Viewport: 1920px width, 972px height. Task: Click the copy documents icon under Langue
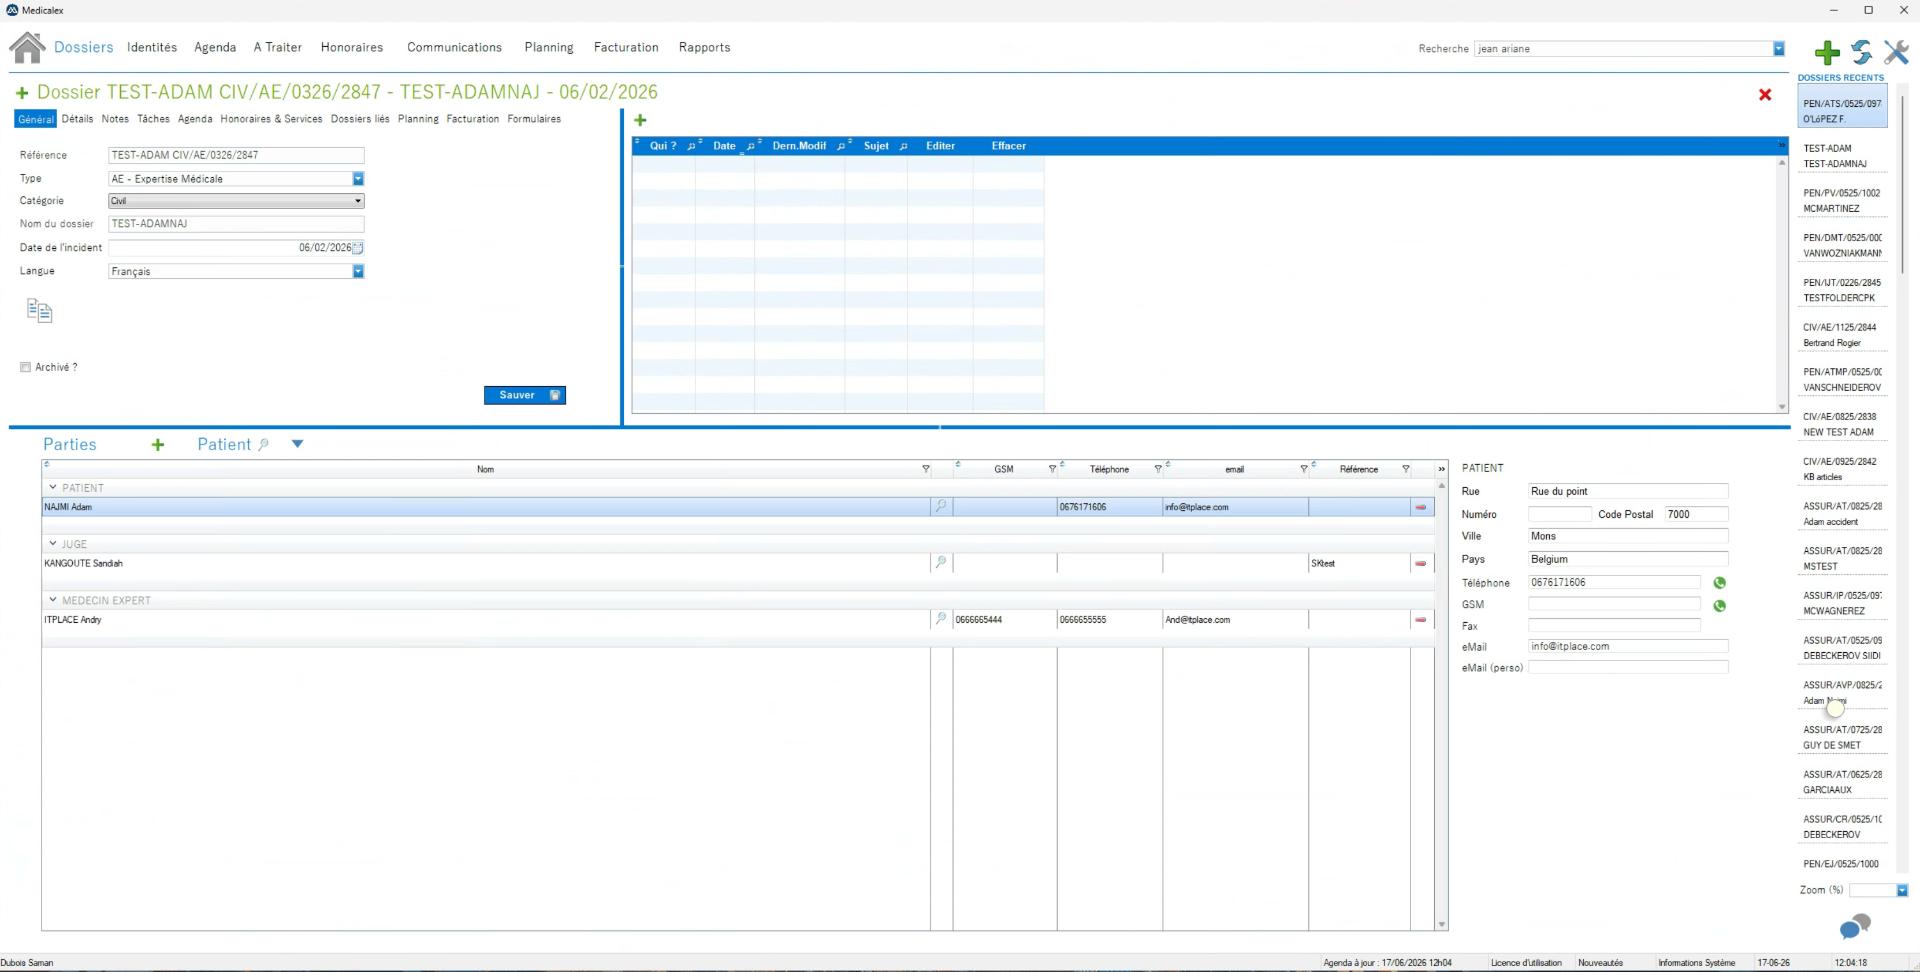click(x=39, y=311)
